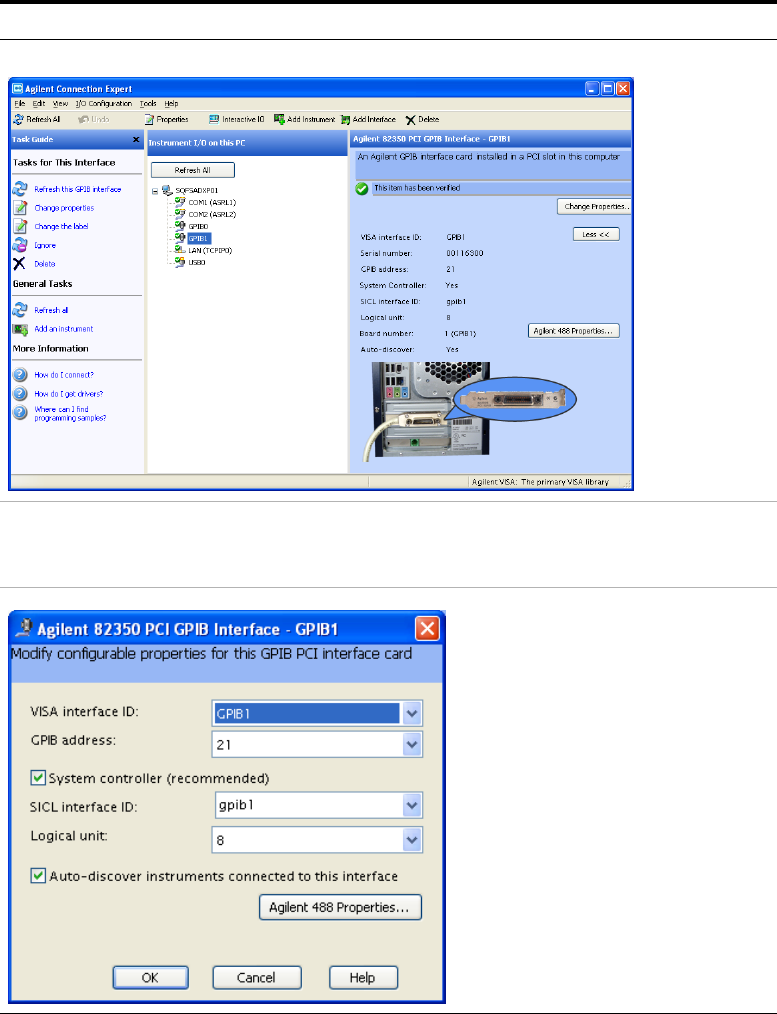The image size is (777, 1014).
Task: Click the How do I connect help icon
Action: (x=21, y=374)
